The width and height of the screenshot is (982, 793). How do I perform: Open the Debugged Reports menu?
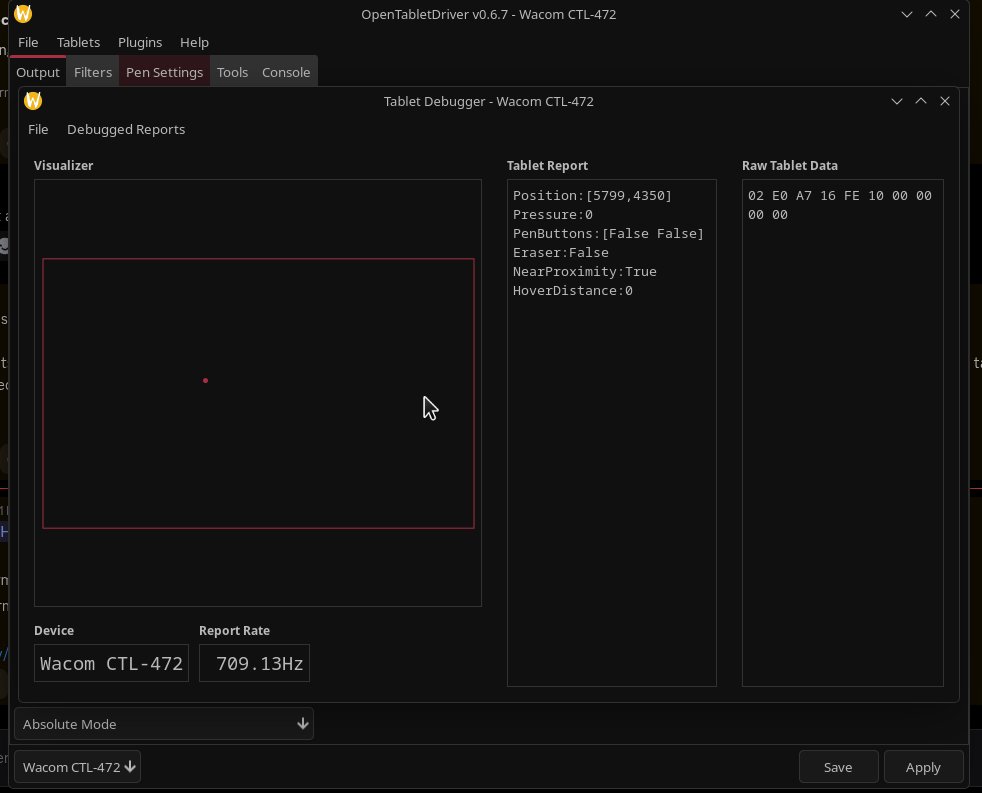[x=126, y=129]
